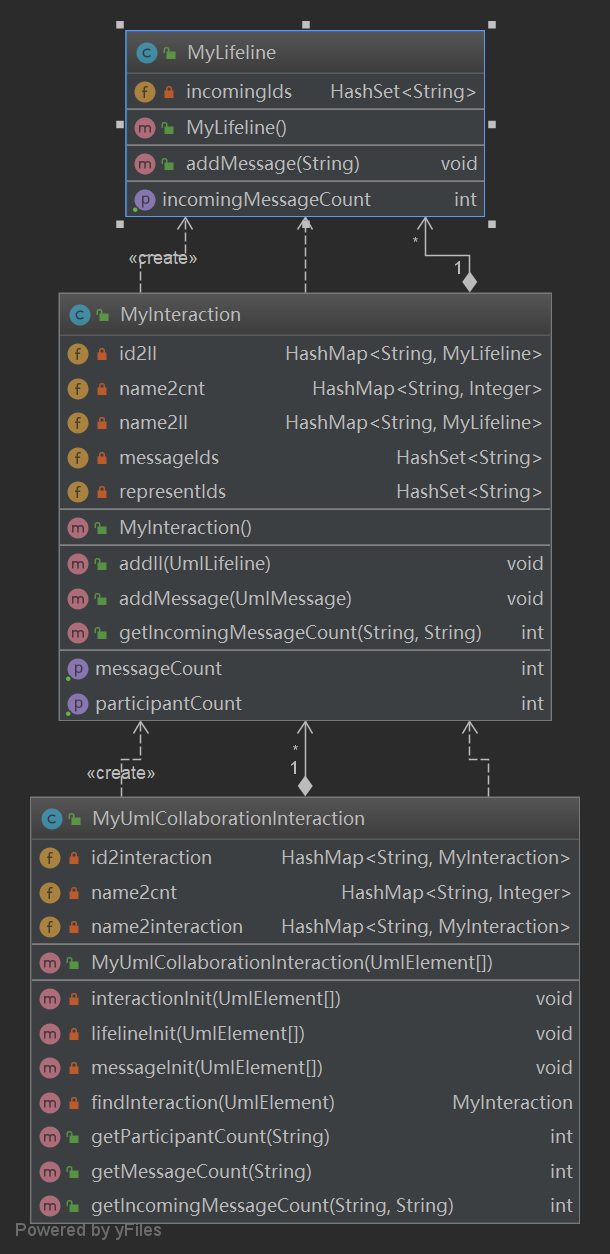The width and height of the screenshot is (610, 1254).
Task: Click the field icon beside messageIds
Action: (x=77, y=458)
